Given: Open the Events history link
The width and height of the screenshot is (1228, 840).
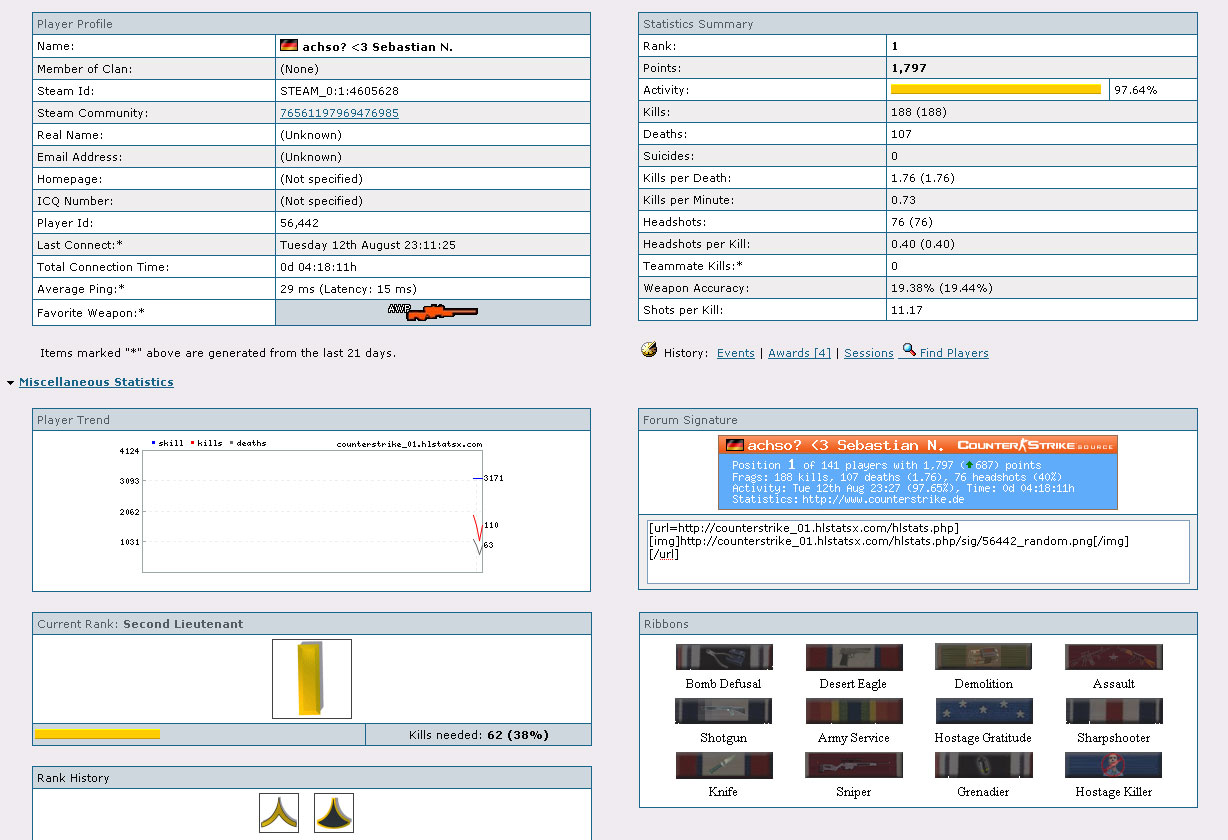Looking at the screenshot, I should 735,353.
